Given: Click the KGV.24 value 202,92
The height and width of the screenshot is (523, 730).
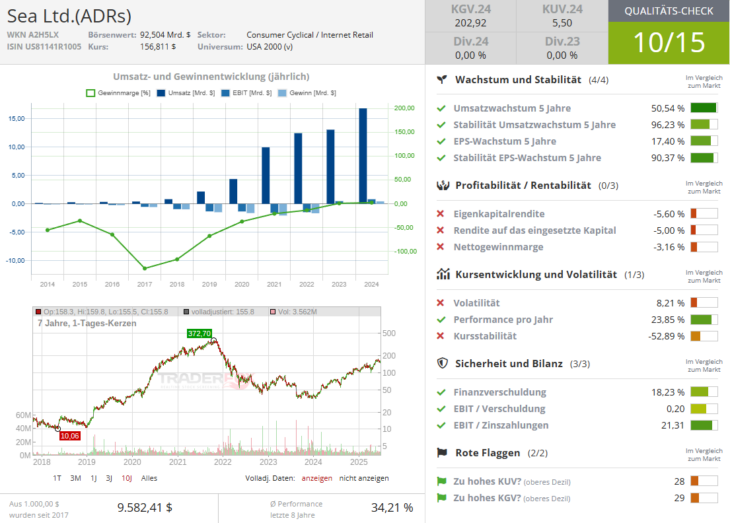Looking at the screenshot, I should pyautogui.click(x=470, y=23).
